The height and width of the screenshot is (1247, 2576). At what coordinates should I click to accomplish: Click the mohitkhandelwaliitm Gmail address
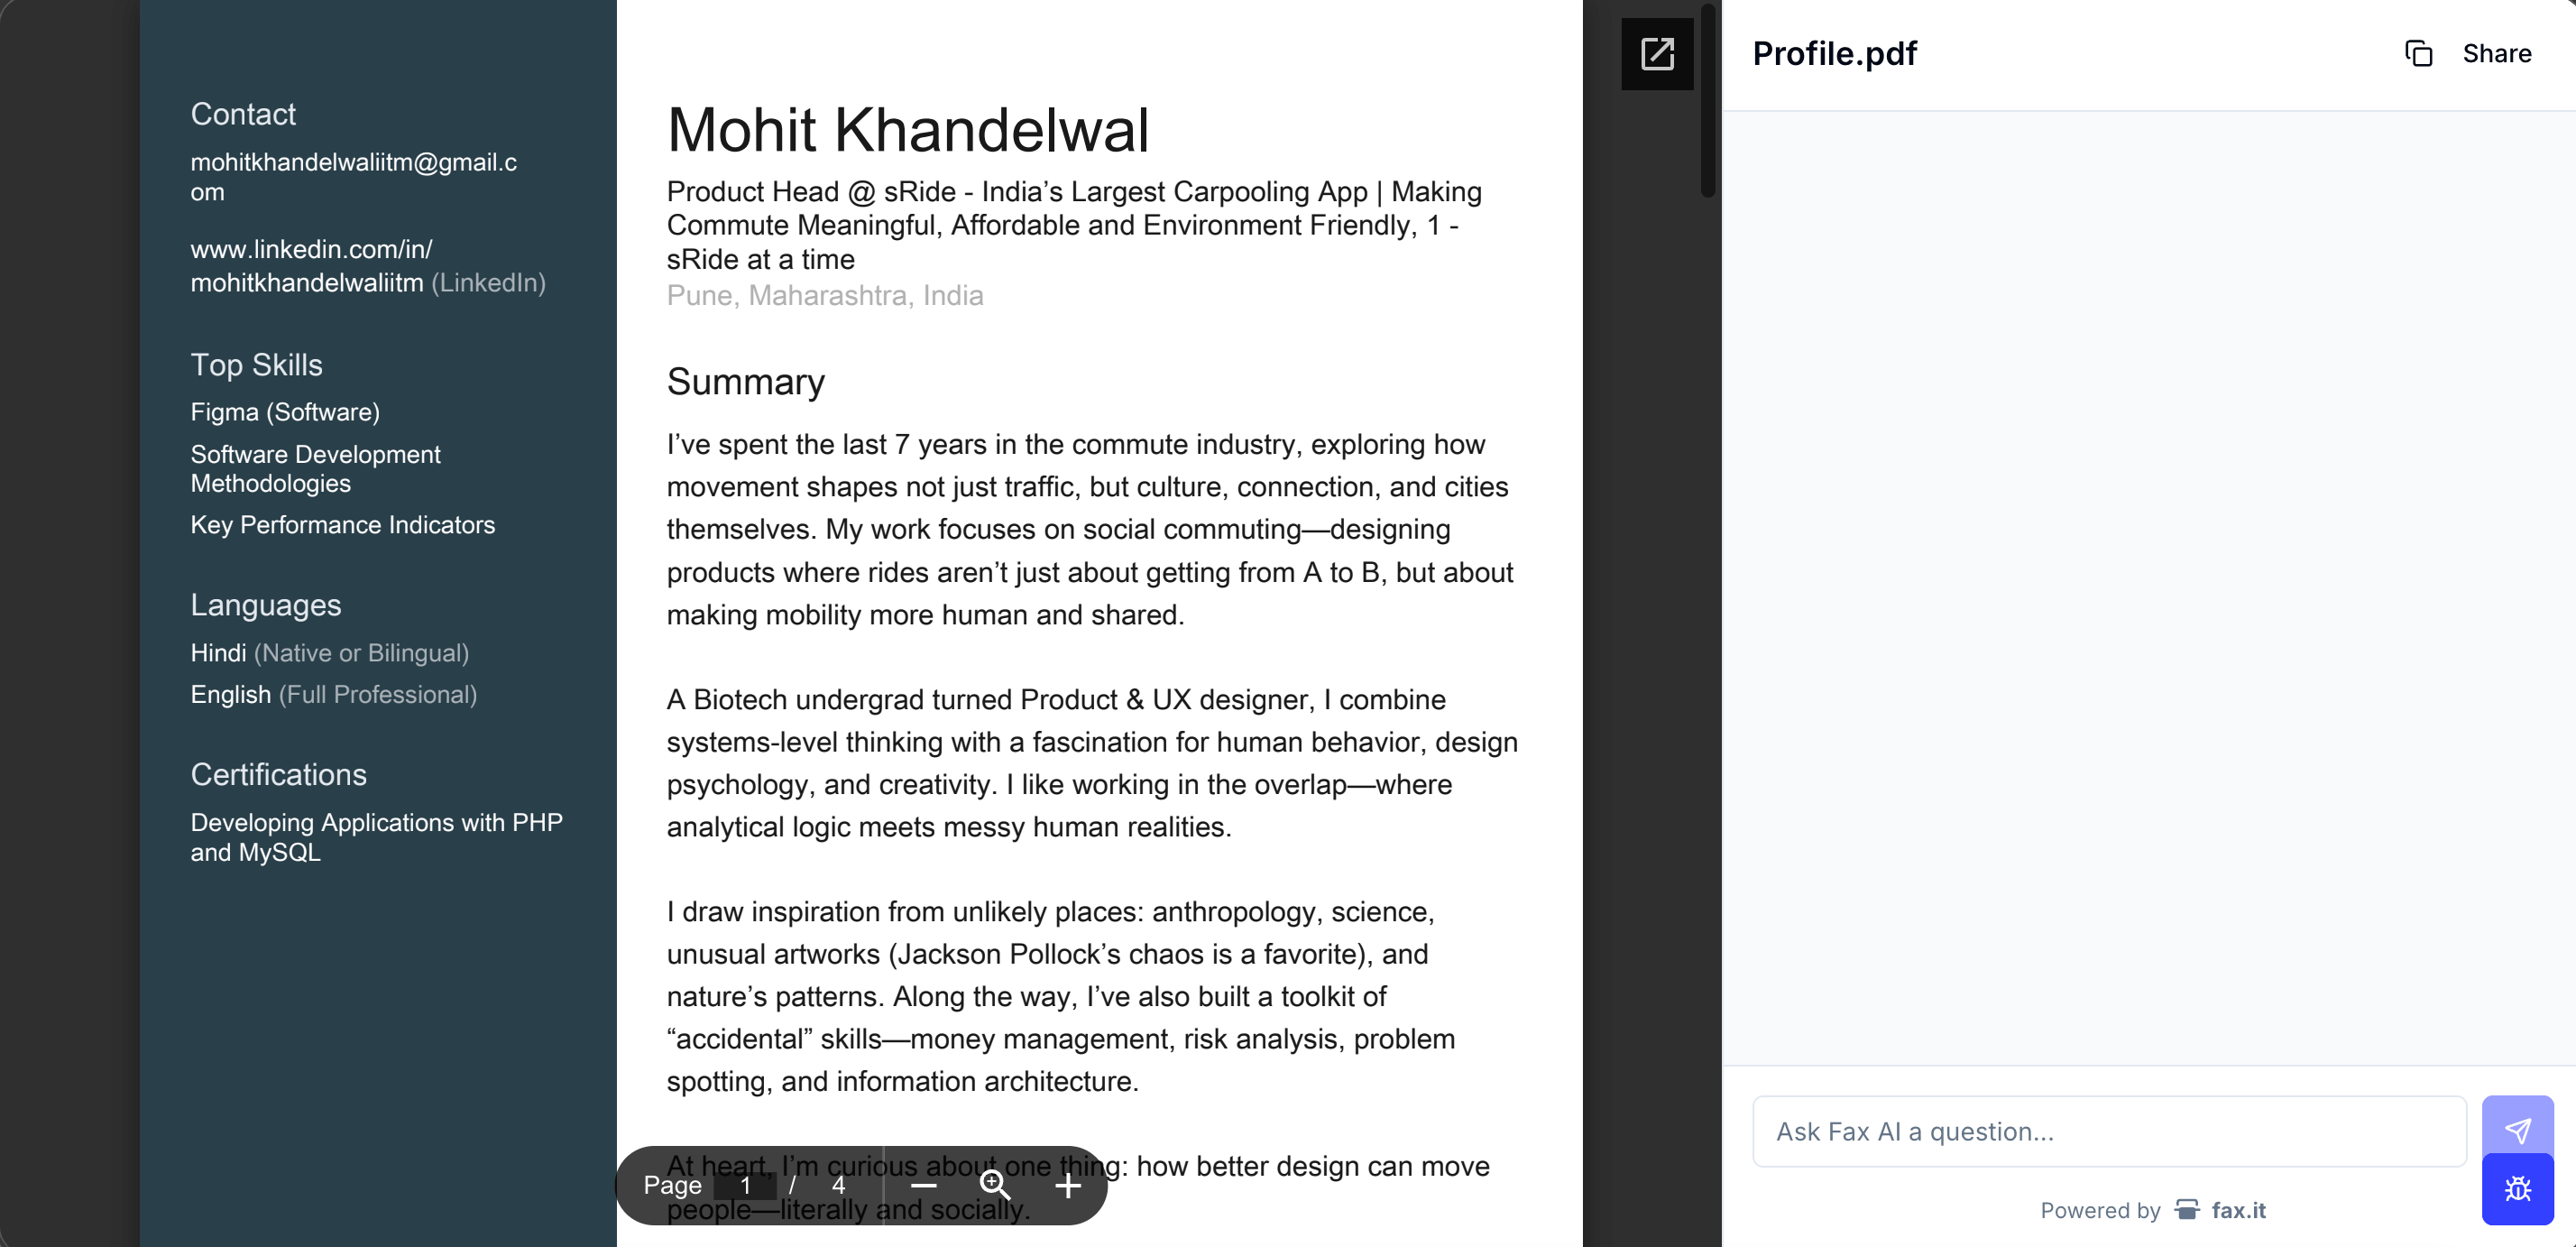[x=353, y=176]
